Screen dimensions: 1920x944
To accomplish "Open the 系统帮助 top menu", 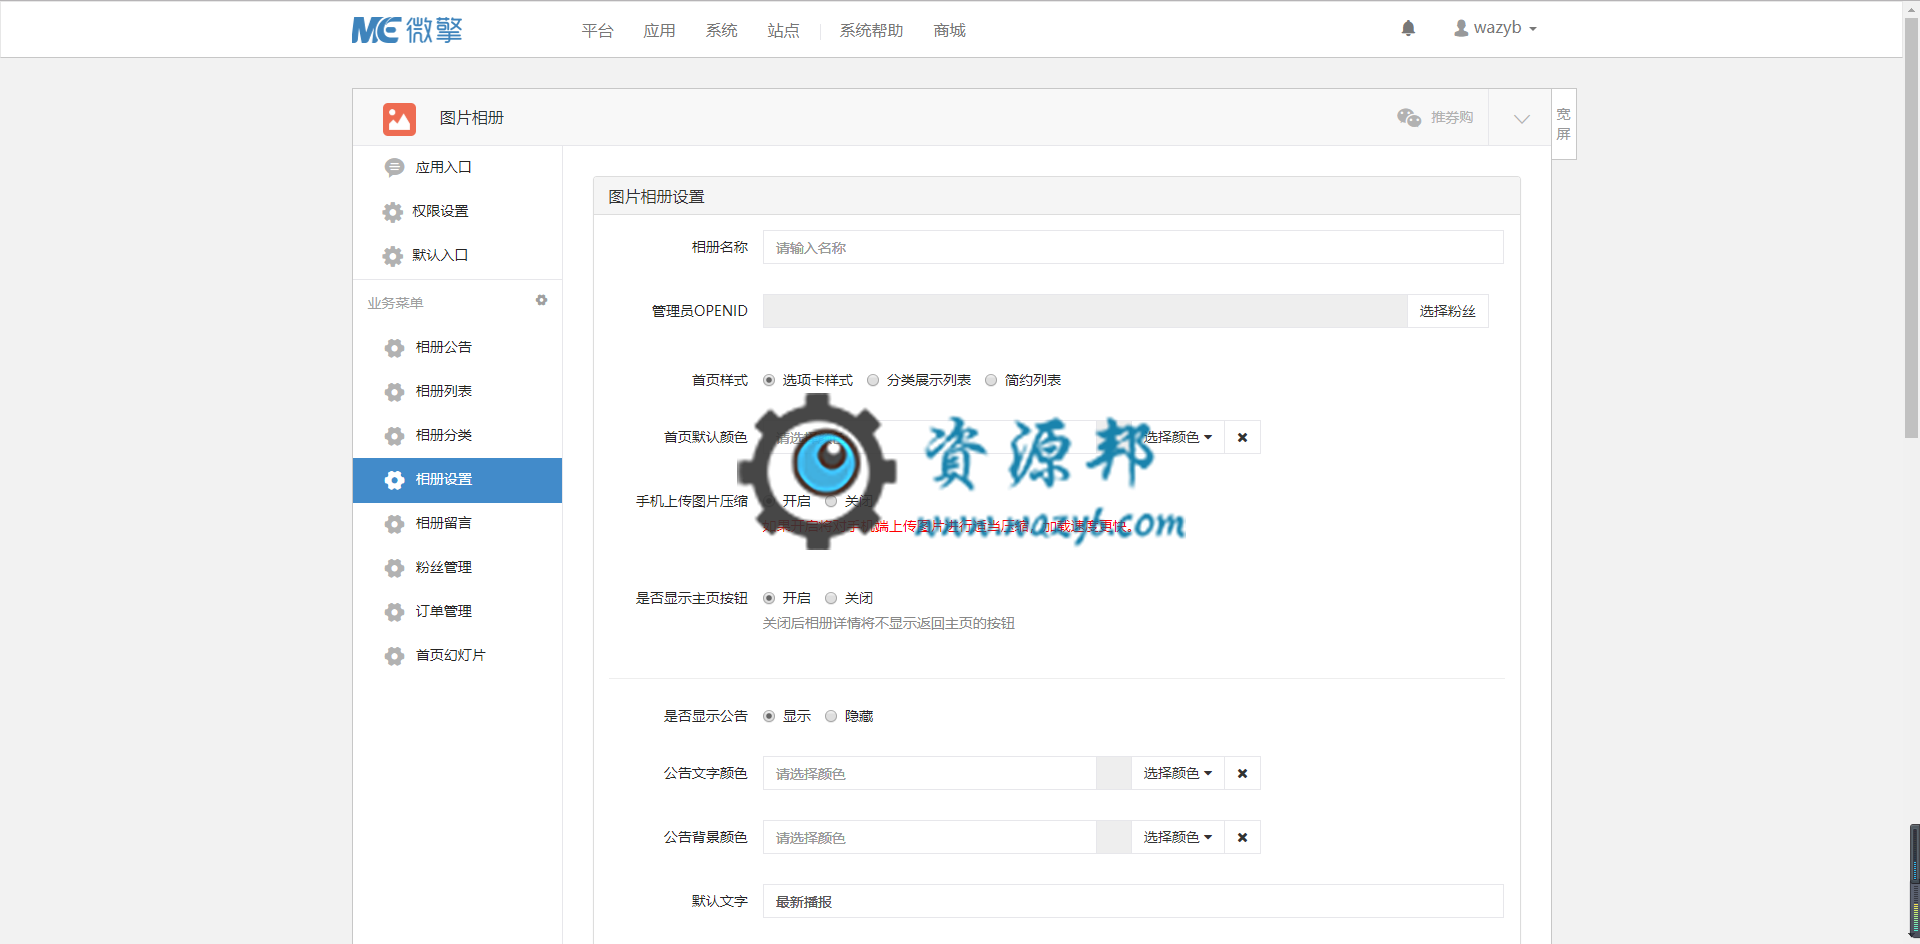I will click(x=871, y=31).
